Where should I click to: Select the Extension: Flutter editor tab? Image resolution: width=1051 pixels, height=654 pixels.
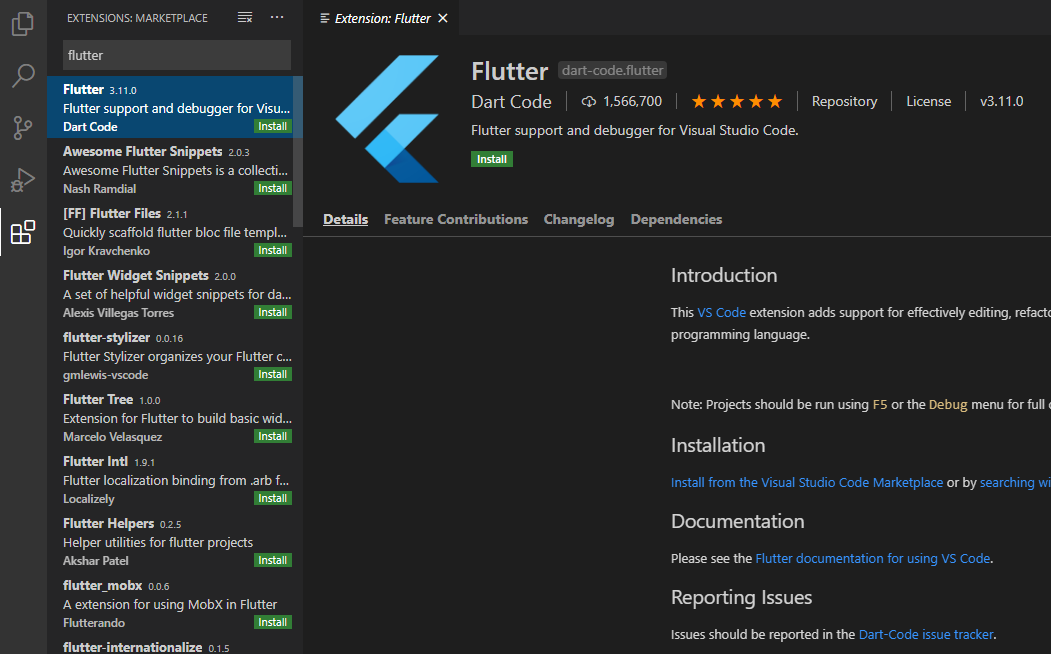[382, 18]
